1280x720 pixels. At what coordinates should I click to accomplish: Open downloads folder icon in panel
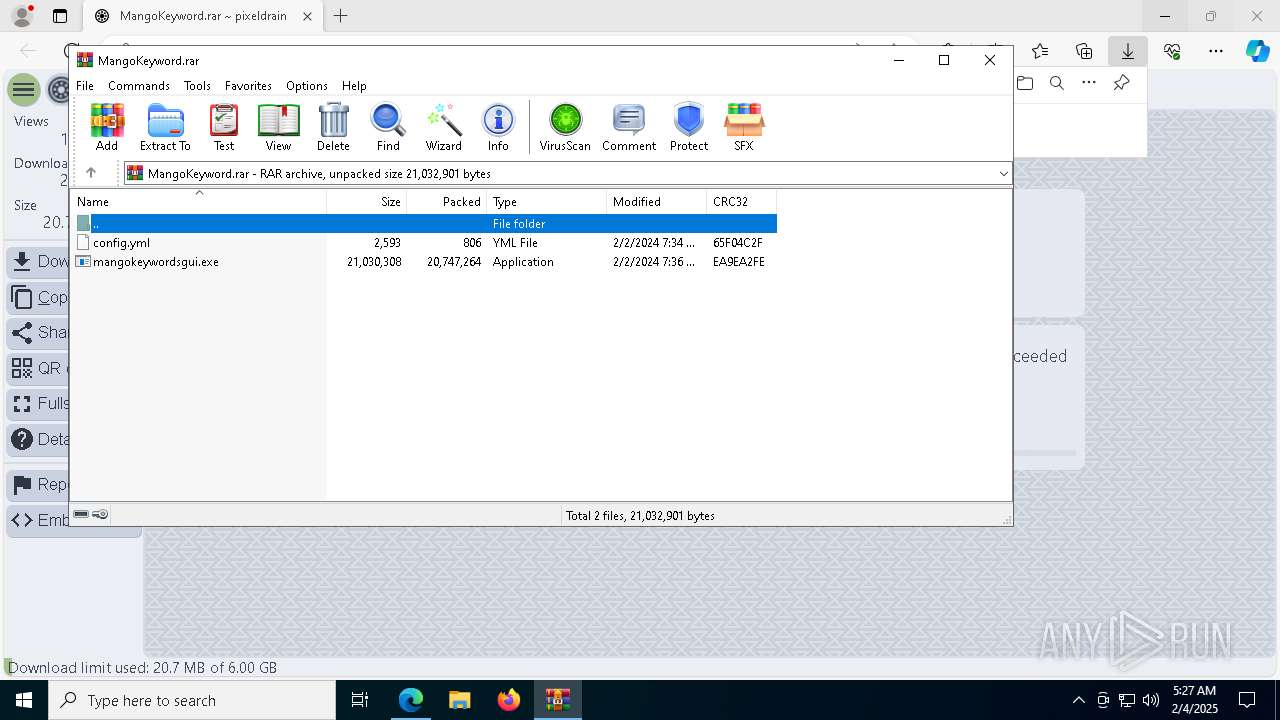[1025, 83]
